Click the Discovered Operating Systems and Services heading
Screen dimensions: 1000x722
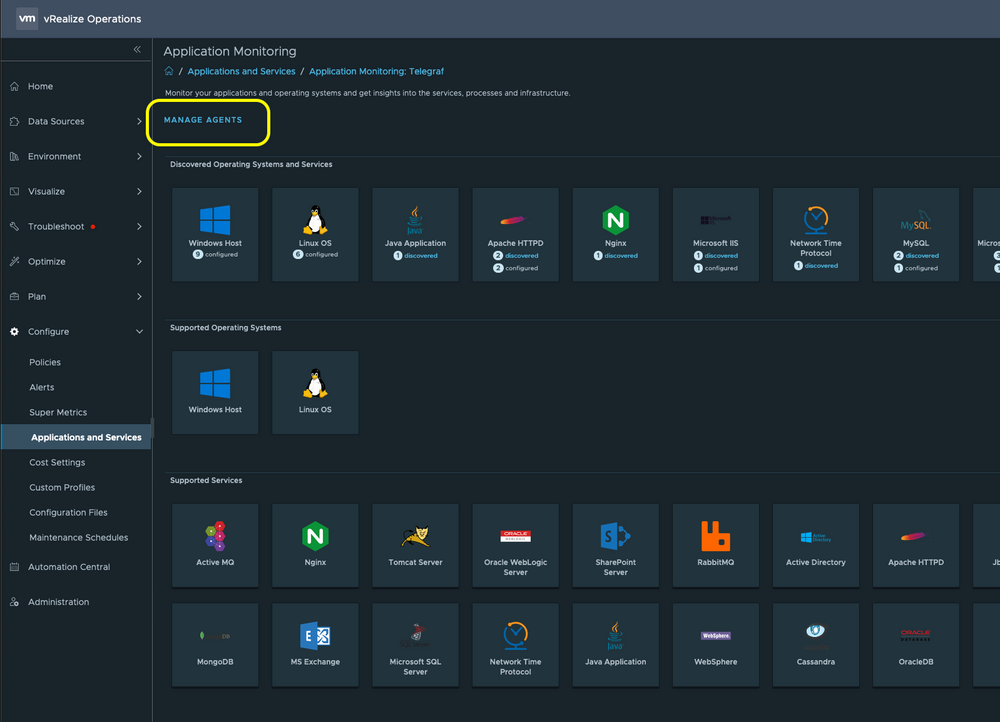[251, 165]
